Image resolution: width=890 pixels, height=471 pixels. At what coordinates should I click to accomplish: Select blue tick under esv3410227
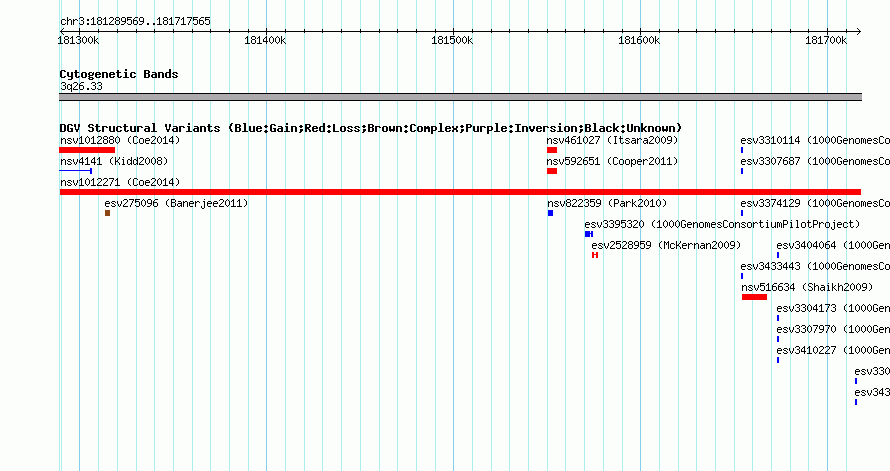(x=778, y=360)
